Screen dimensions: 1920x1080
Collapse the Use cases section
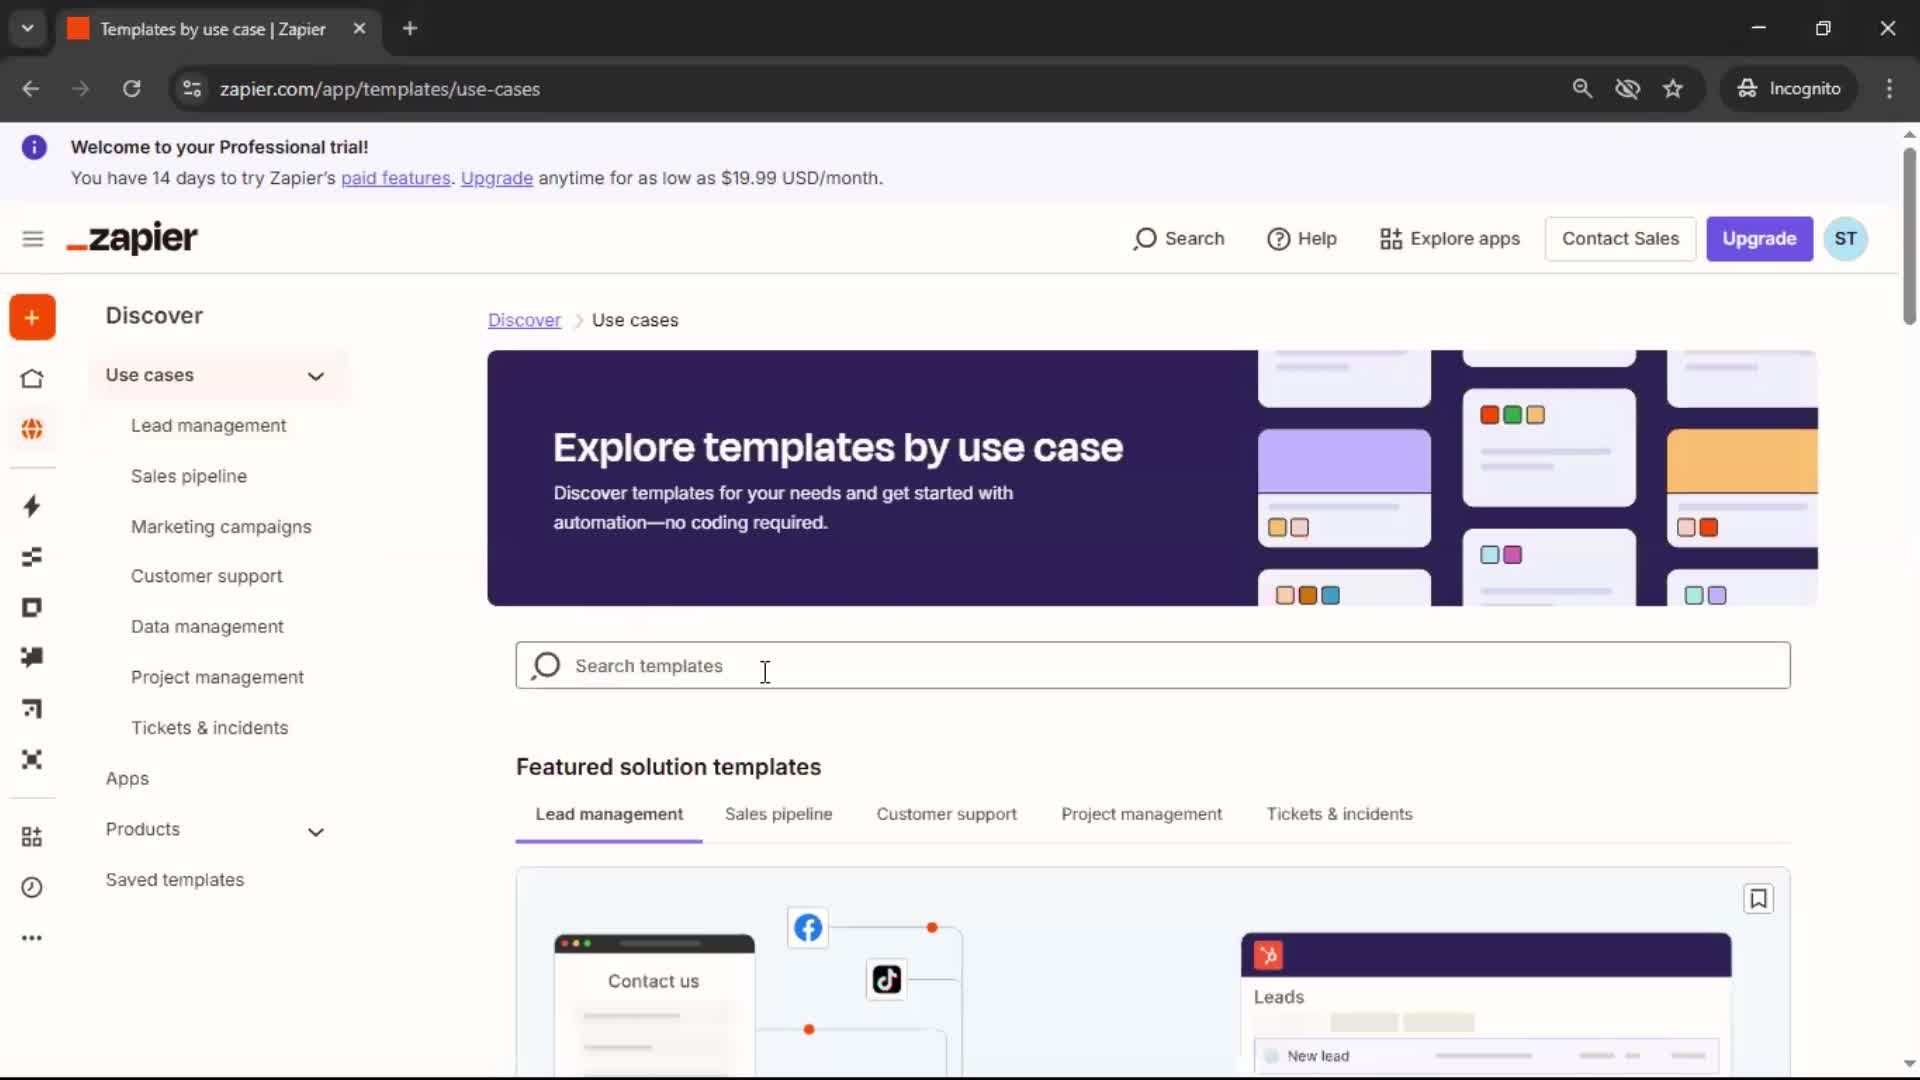316,376
